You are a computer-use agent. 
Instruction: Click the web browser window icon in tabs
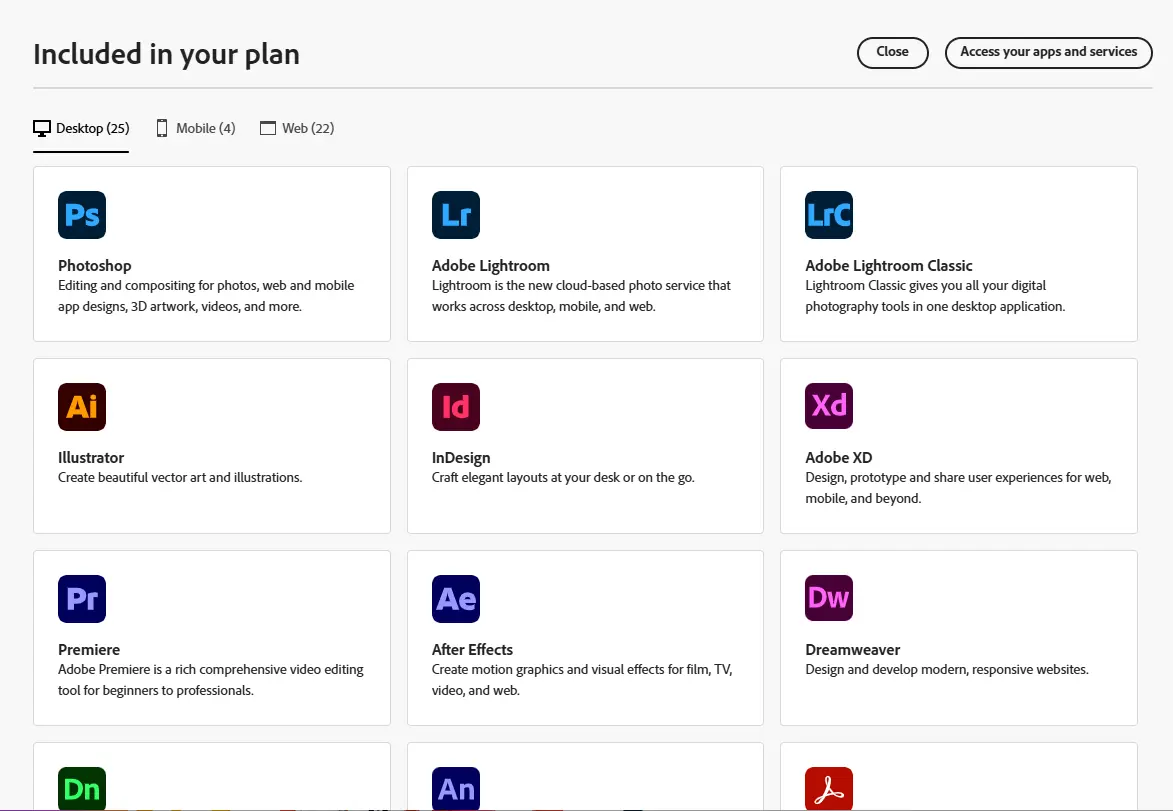(268, 129)
